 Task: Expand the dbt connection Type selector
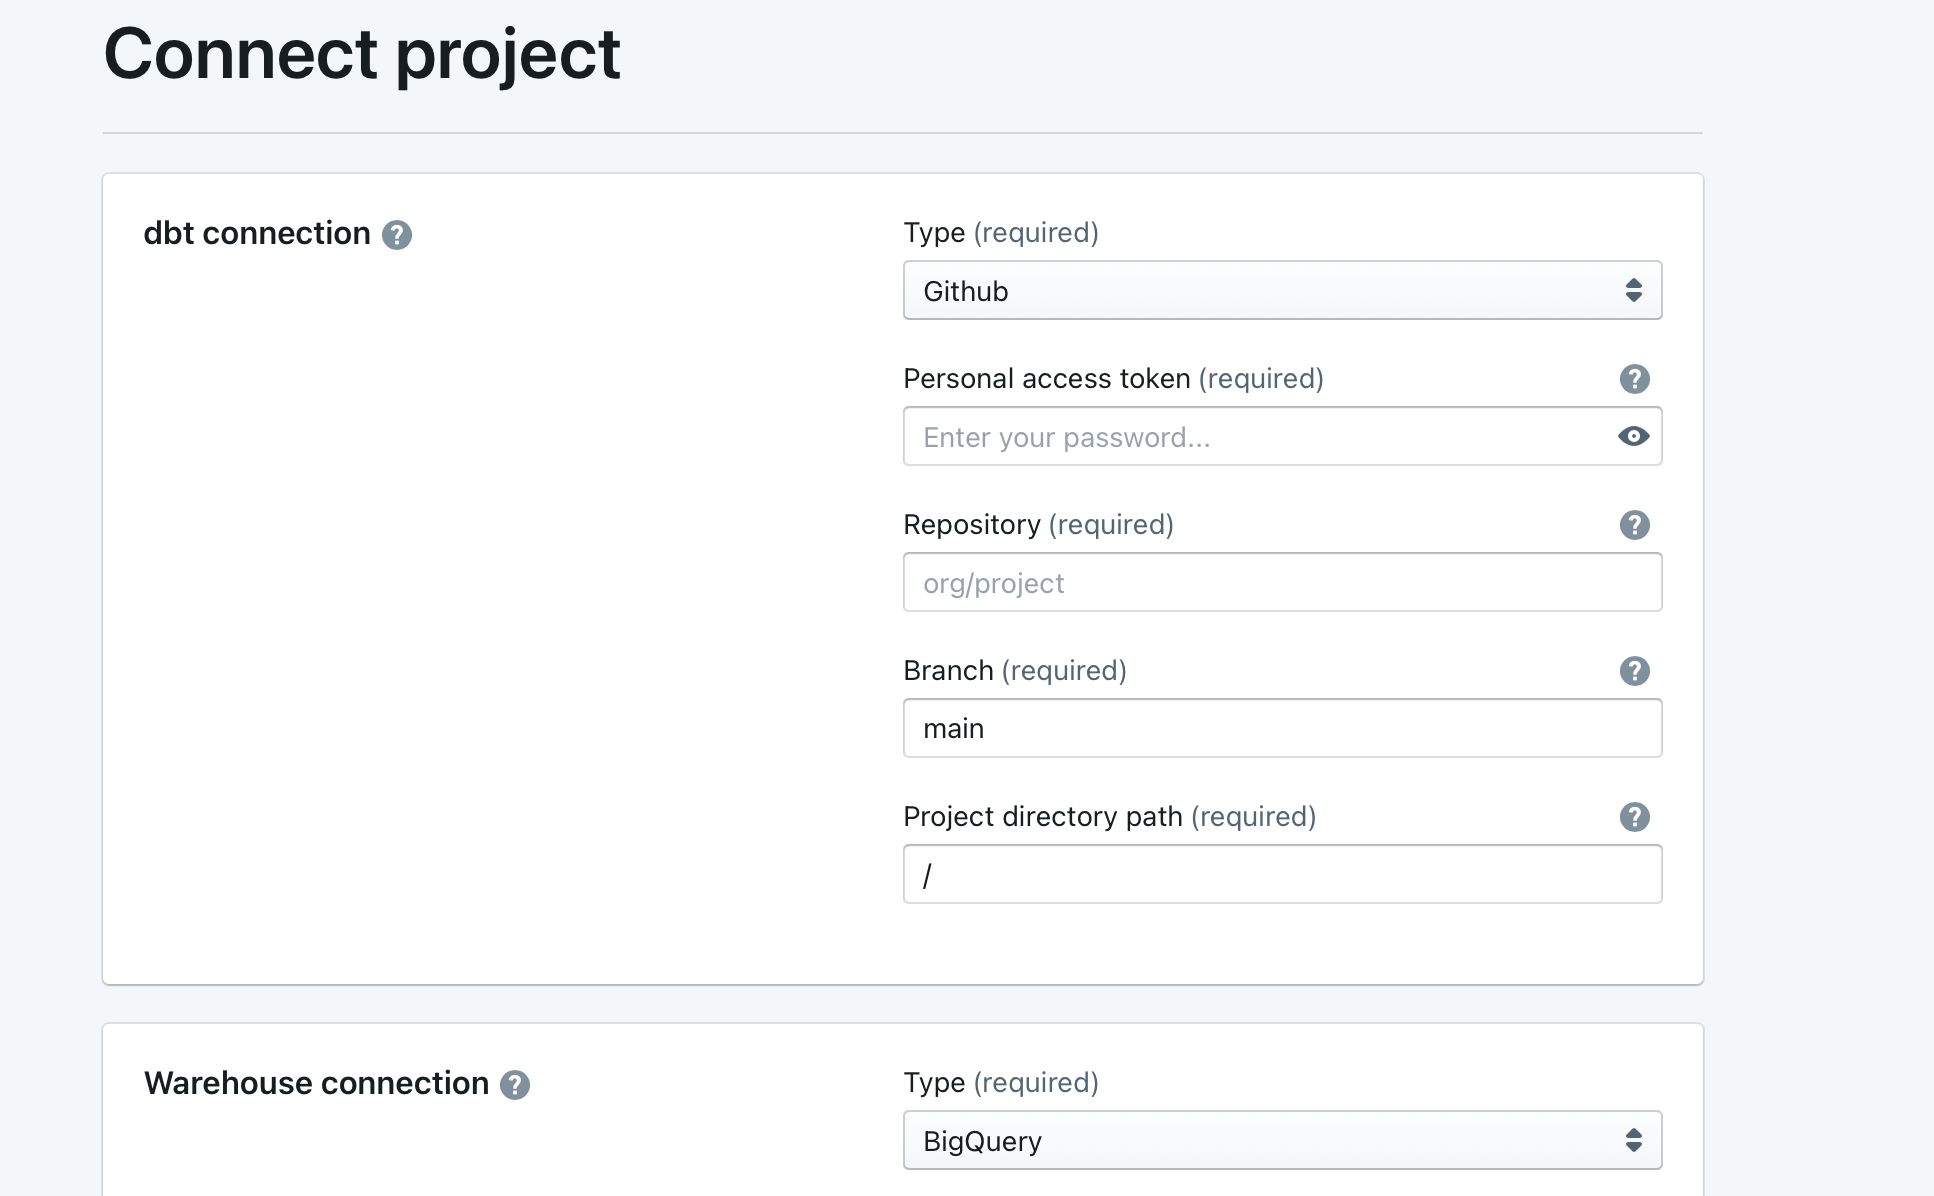pos(1283,290)
